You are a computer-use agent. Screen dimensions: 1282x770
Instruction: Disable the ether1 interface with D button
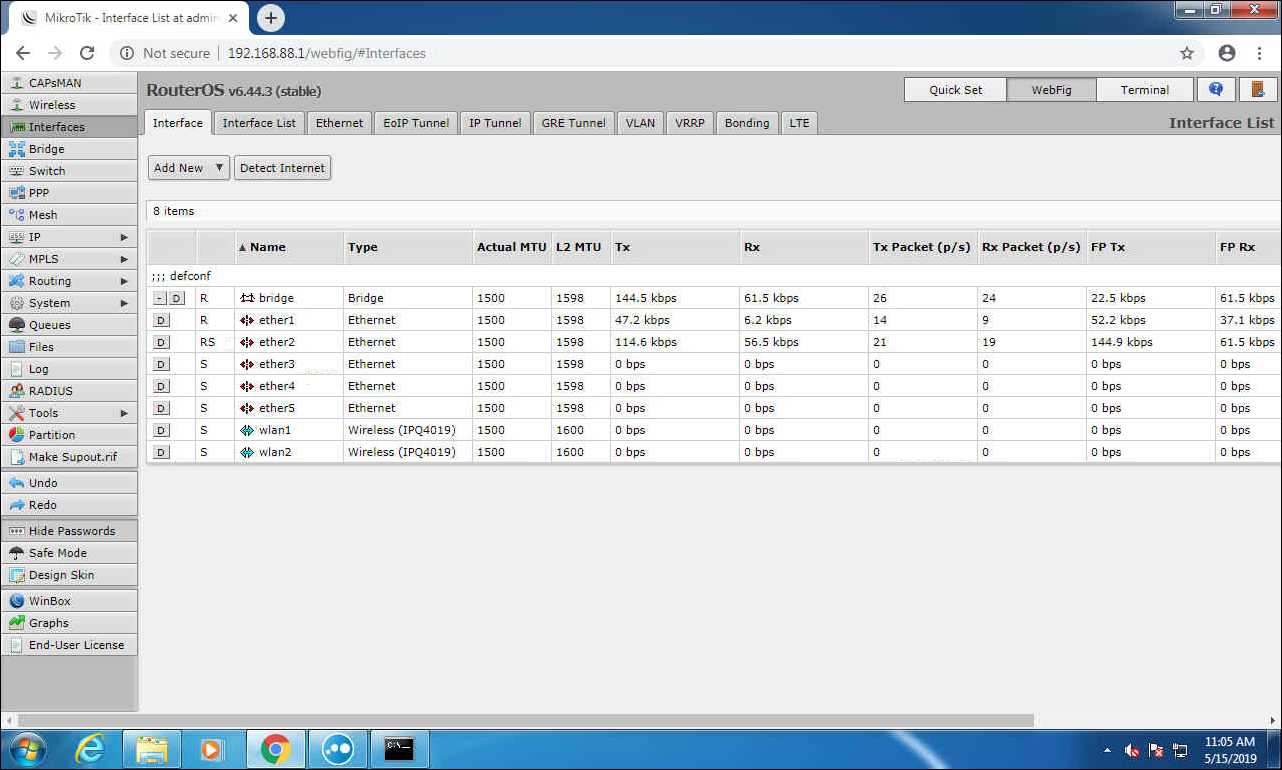(161, 320)
